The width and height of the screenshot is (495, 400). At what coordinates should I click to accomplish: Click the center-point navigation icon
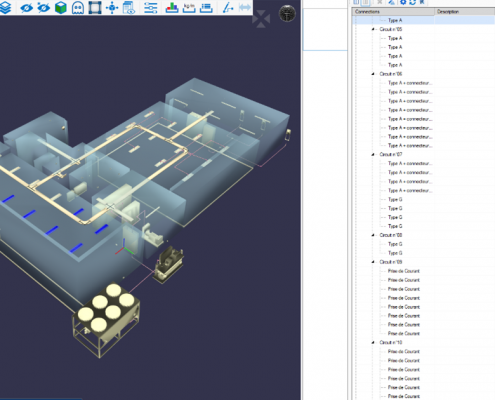tap(112, 8)
